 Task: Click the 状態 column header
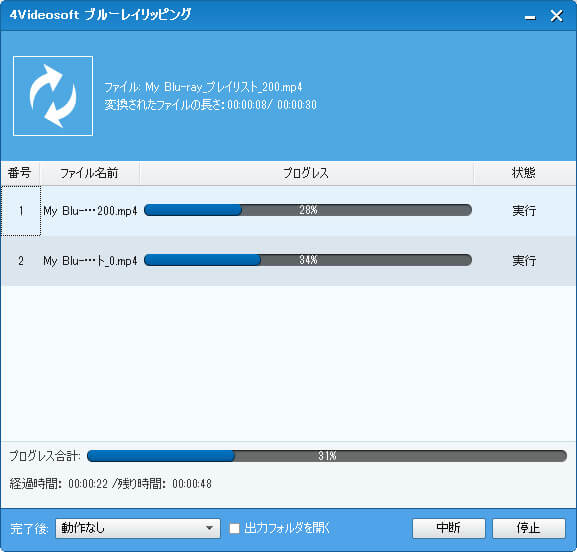(524, 173)
